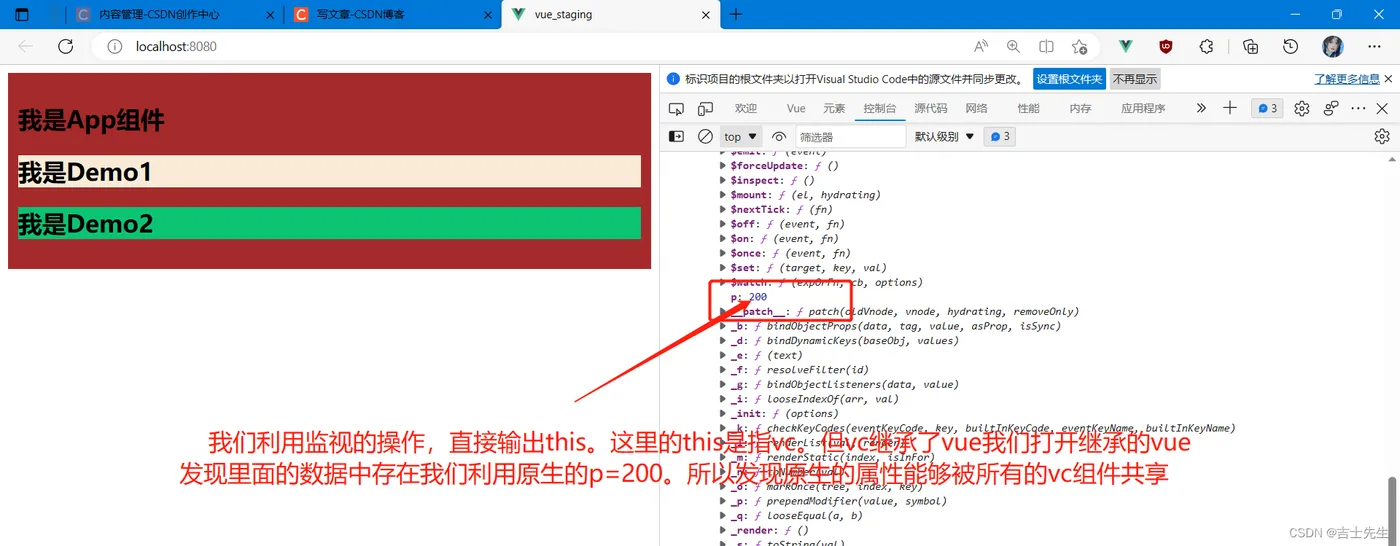Toggle the console sidebar
Viewport: 1400px width, 546px height.
677,136
